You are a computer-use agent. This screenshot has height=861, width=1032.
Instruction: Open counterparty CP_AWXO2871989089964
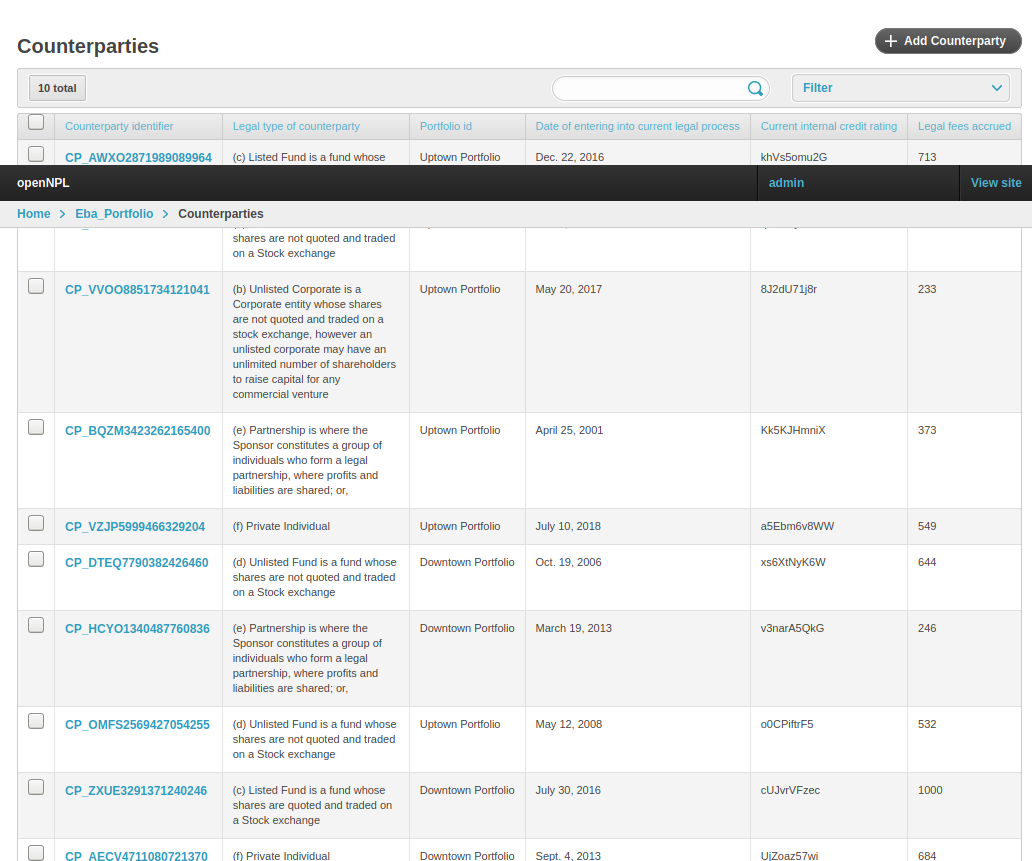(138, 157)
